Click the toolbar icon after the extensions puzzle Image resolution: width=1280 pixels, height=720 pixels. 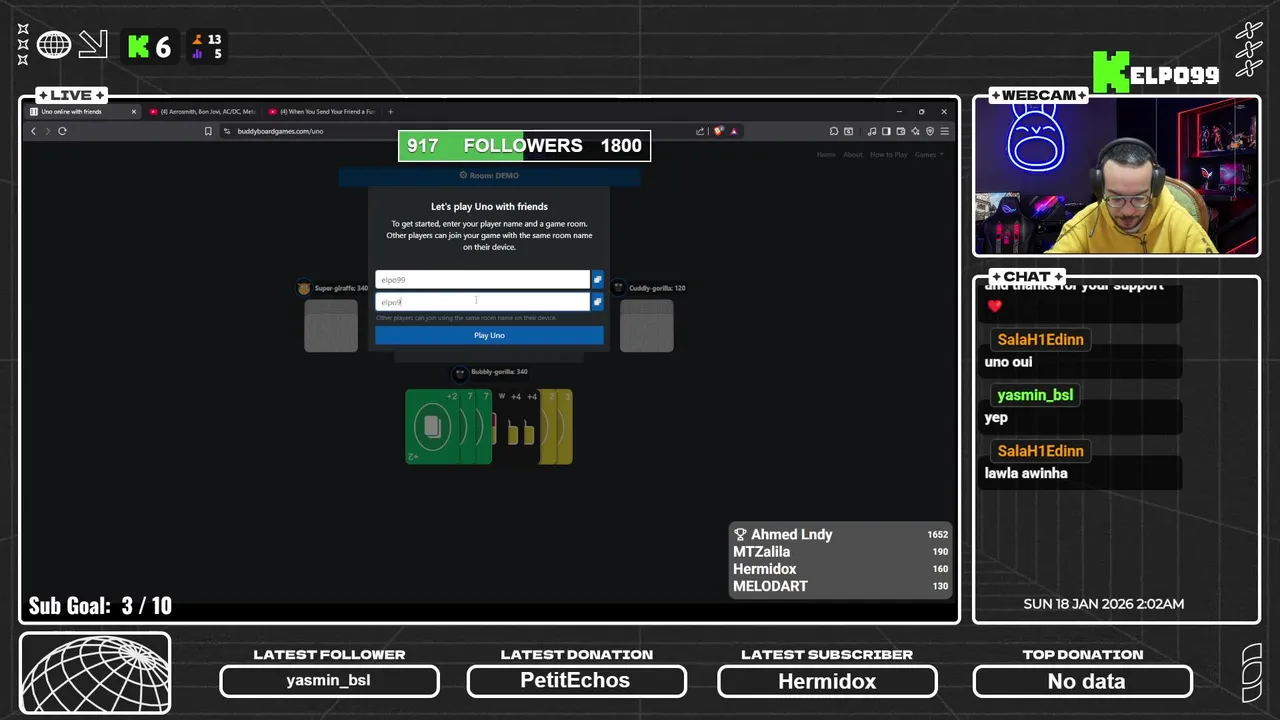click(848, 131)
